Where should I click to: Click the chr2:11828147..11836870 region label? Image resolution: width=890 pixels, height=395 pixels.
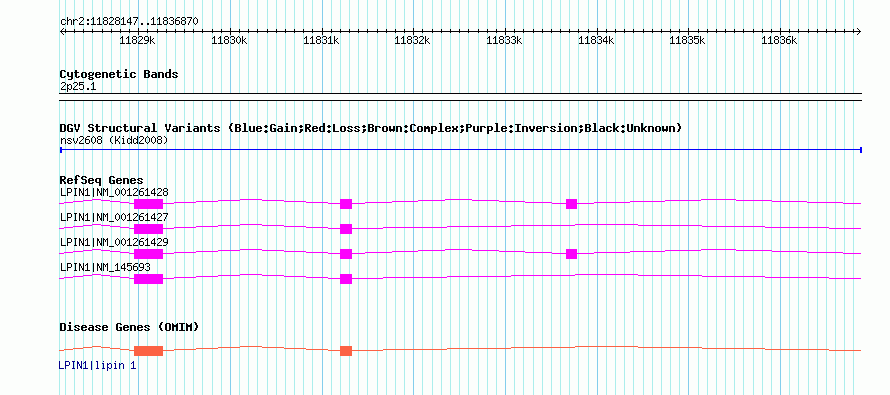coord(129,22)
